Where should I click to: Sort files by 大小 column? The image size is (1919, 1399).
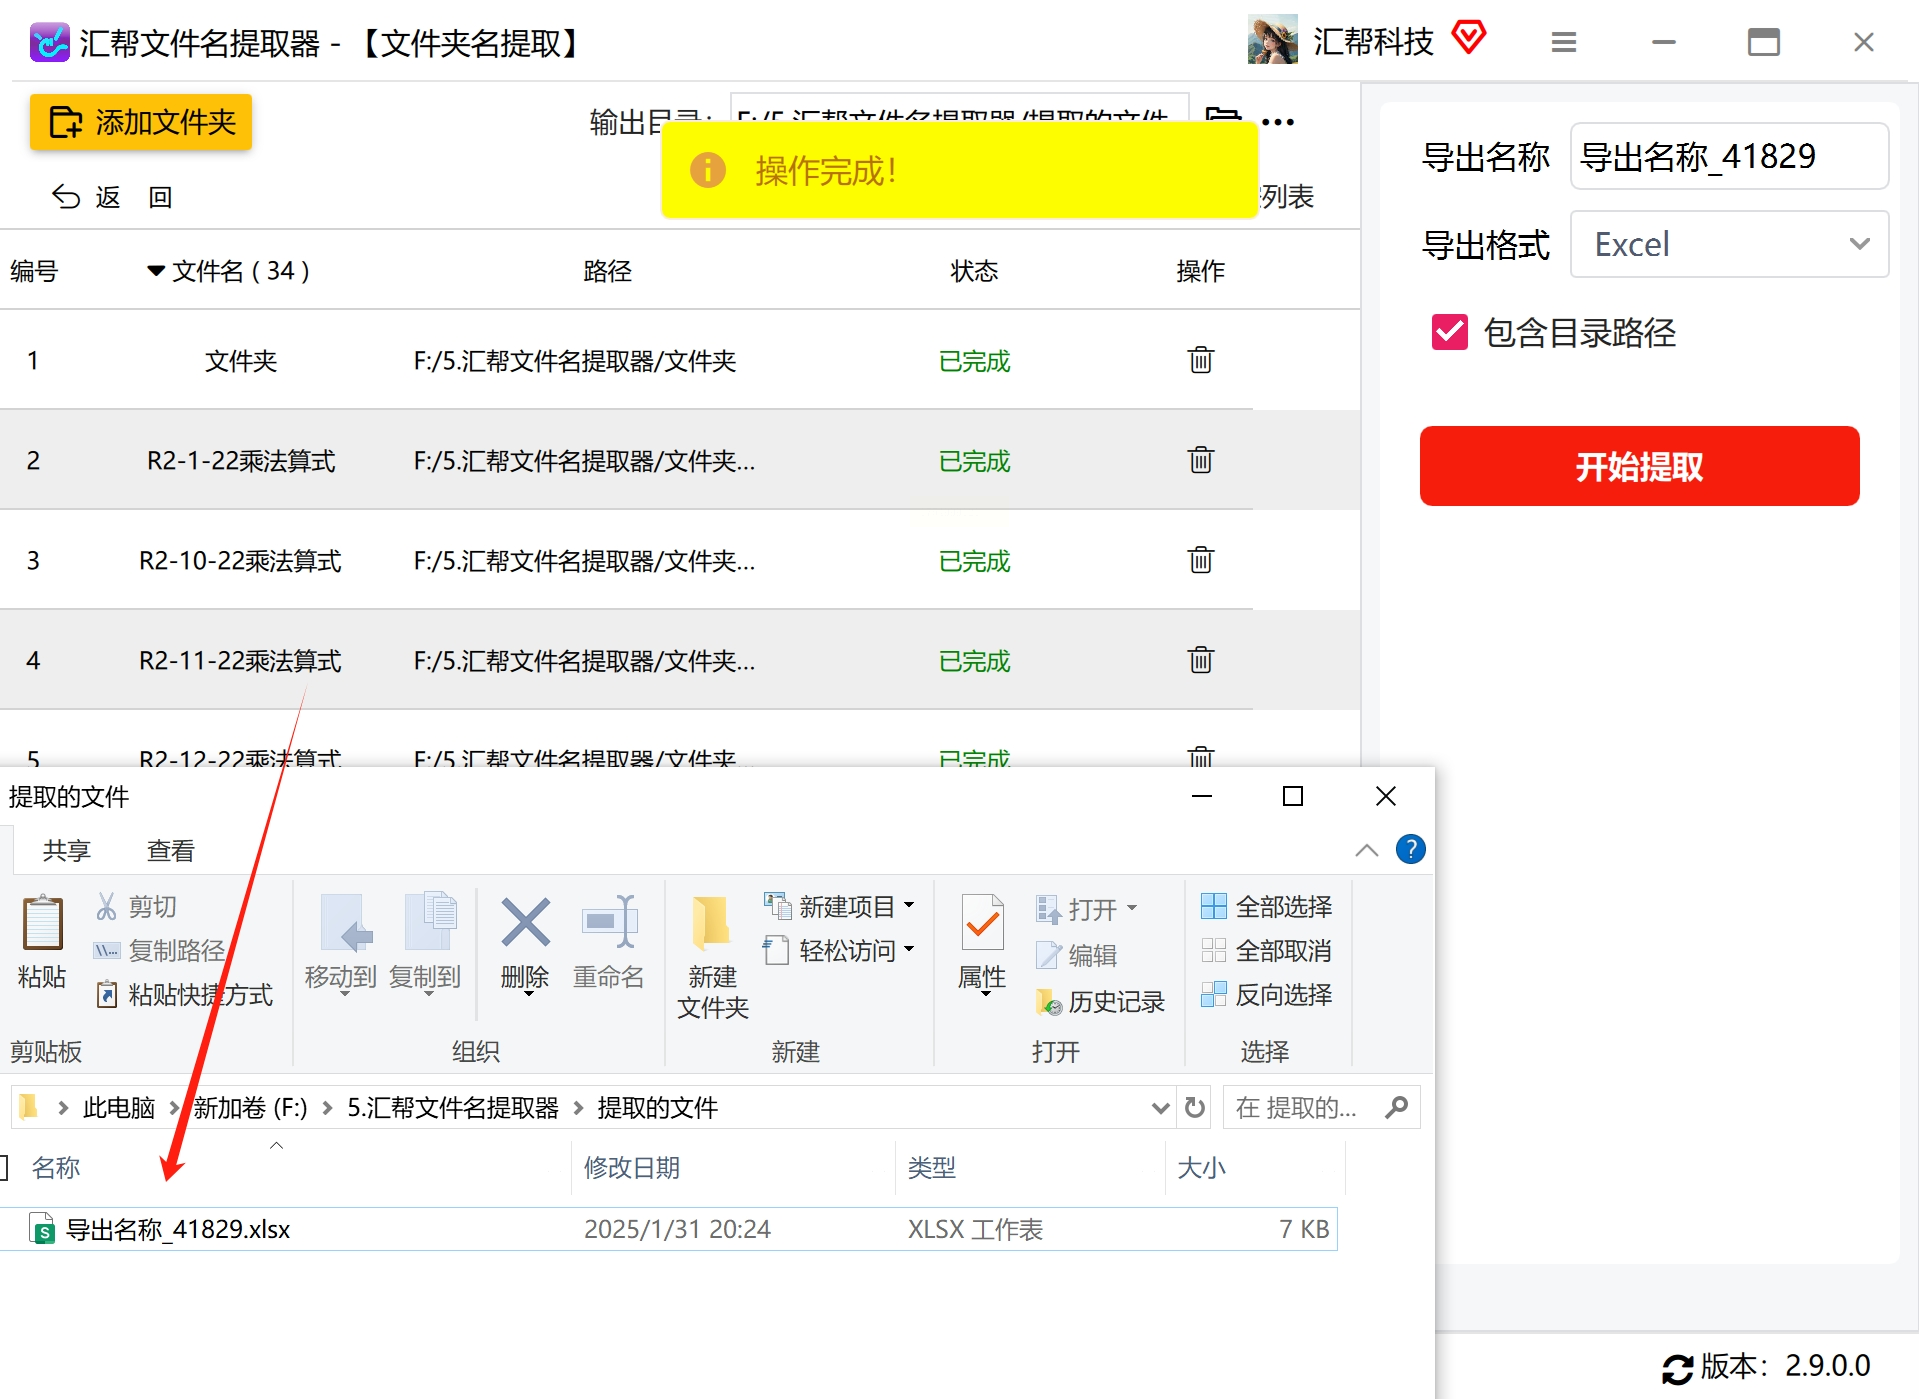(1202, 1168)
